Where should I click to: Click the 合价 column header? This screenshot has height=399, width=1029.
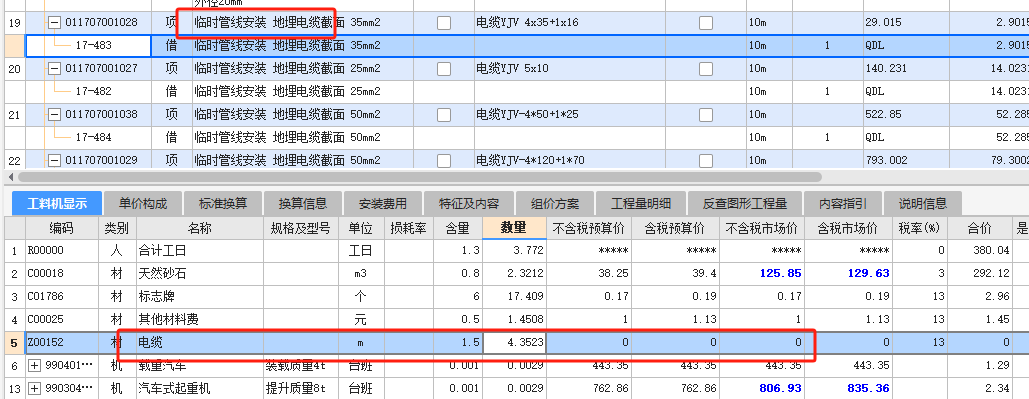[x=980, y=228]
